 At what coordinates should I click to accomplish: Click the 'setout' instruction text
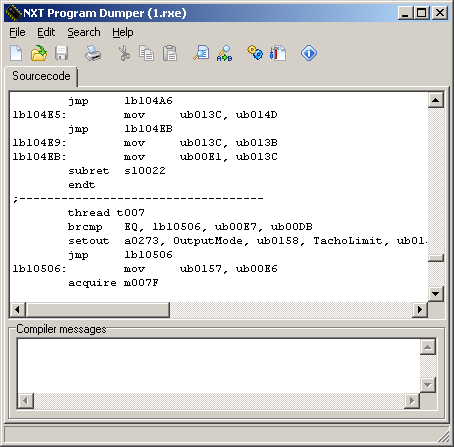89,241
